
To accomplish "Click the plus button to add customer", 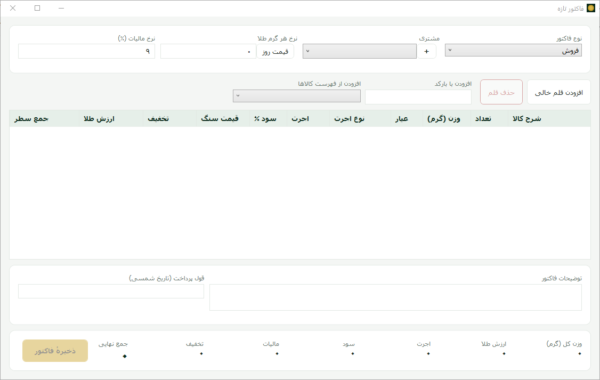I will coord(426,51).
